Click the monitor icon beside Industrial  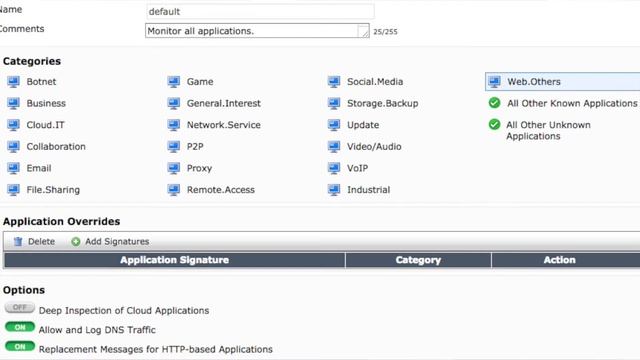(334, 190)
